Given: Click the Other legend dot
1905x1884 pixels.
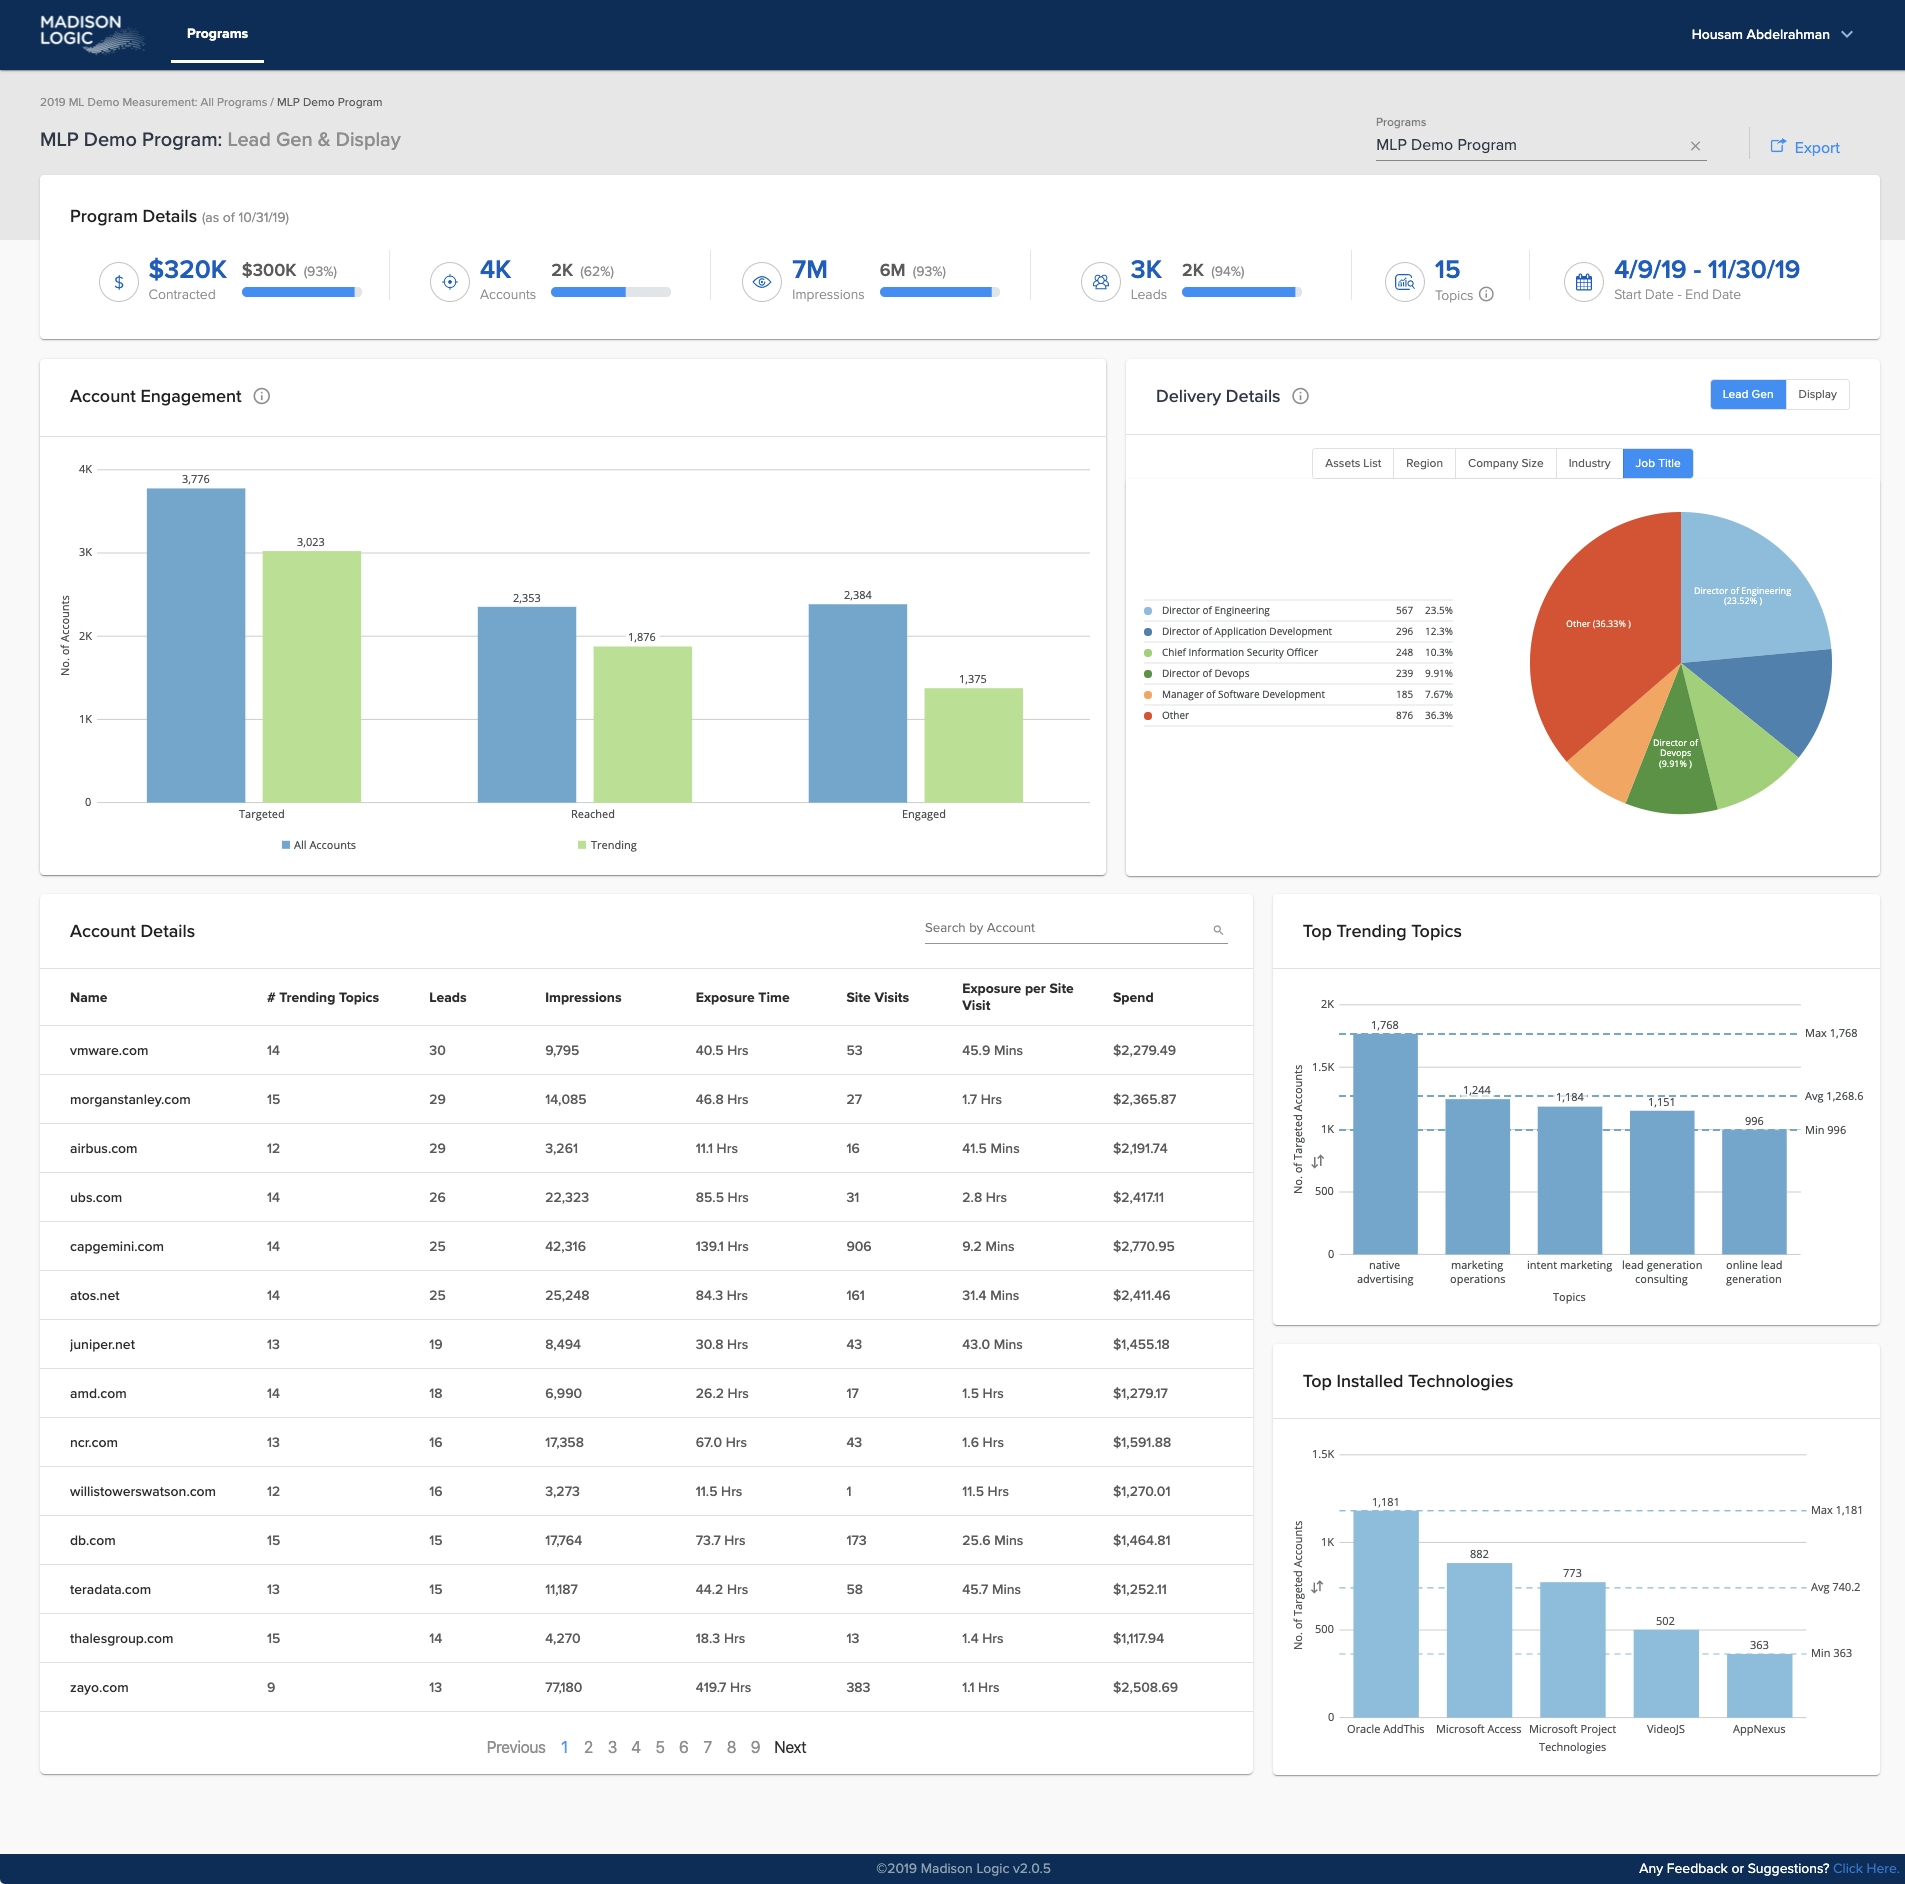Looking at the screenshot, I should [1148, 716].
